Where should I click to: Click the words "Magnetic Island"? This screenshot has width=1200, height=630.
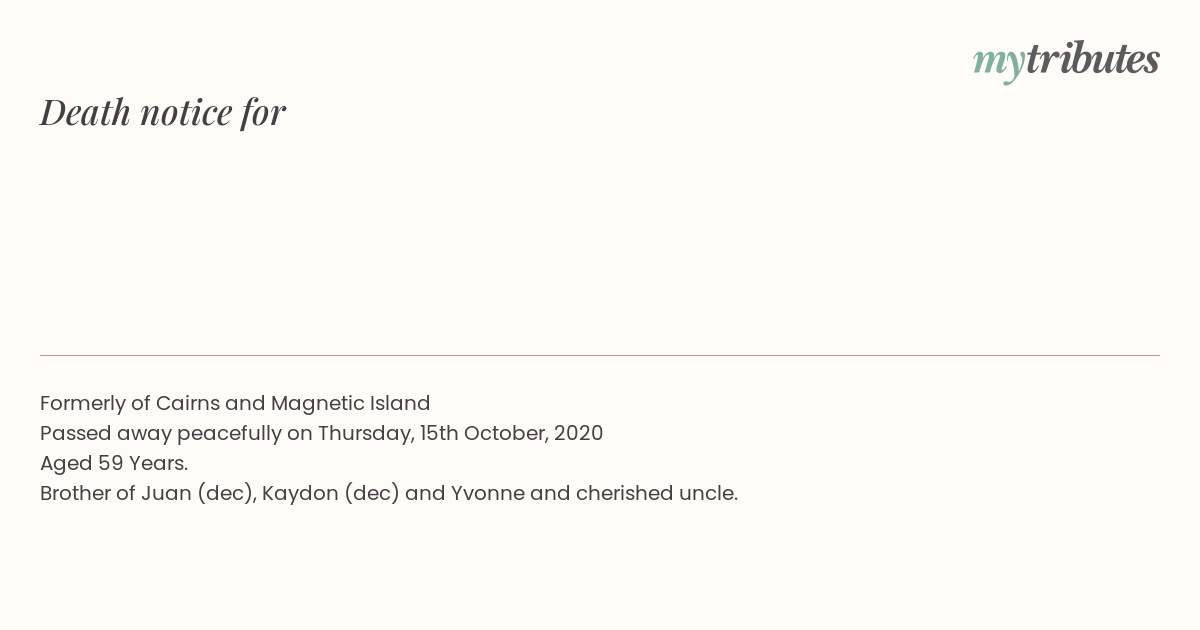350,404
